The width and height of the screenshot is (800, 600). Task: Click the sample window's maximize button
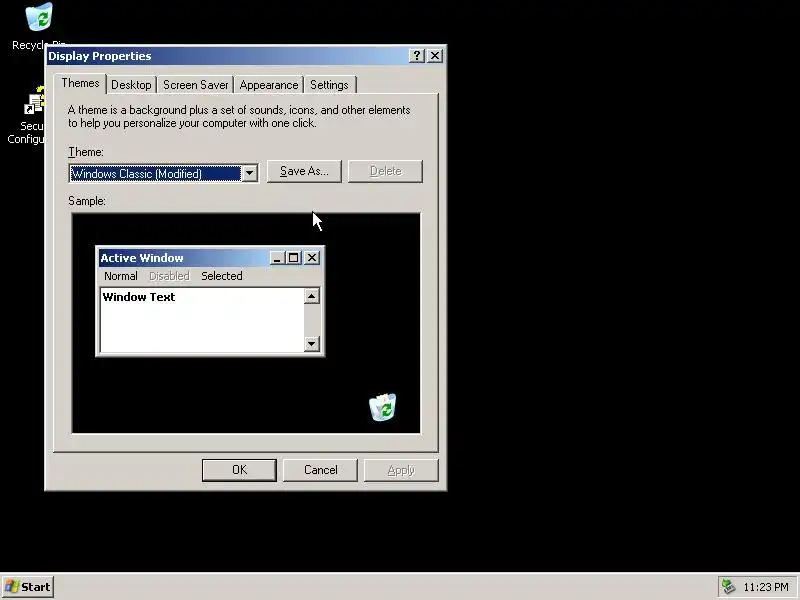point(293,258)
